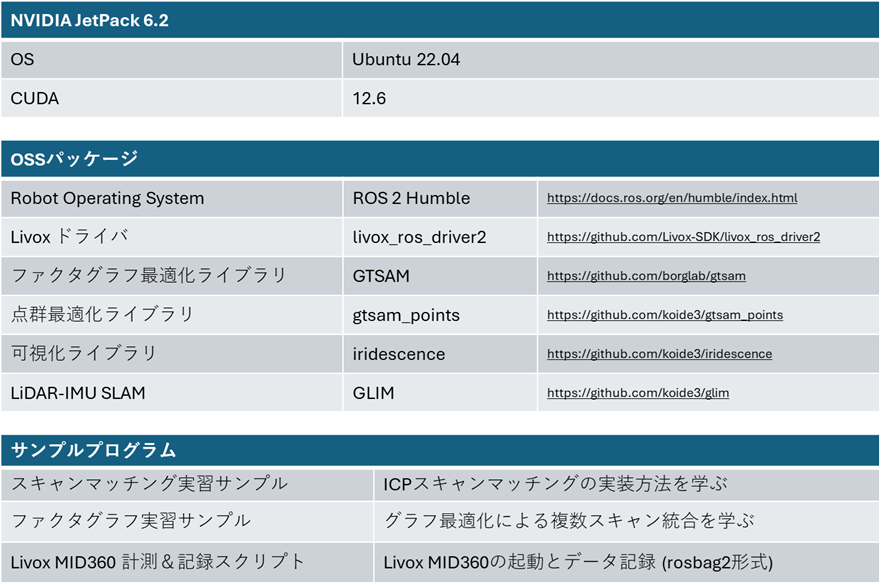
Task: Open the ROS 2 Humble docs link
Action: 671,198
